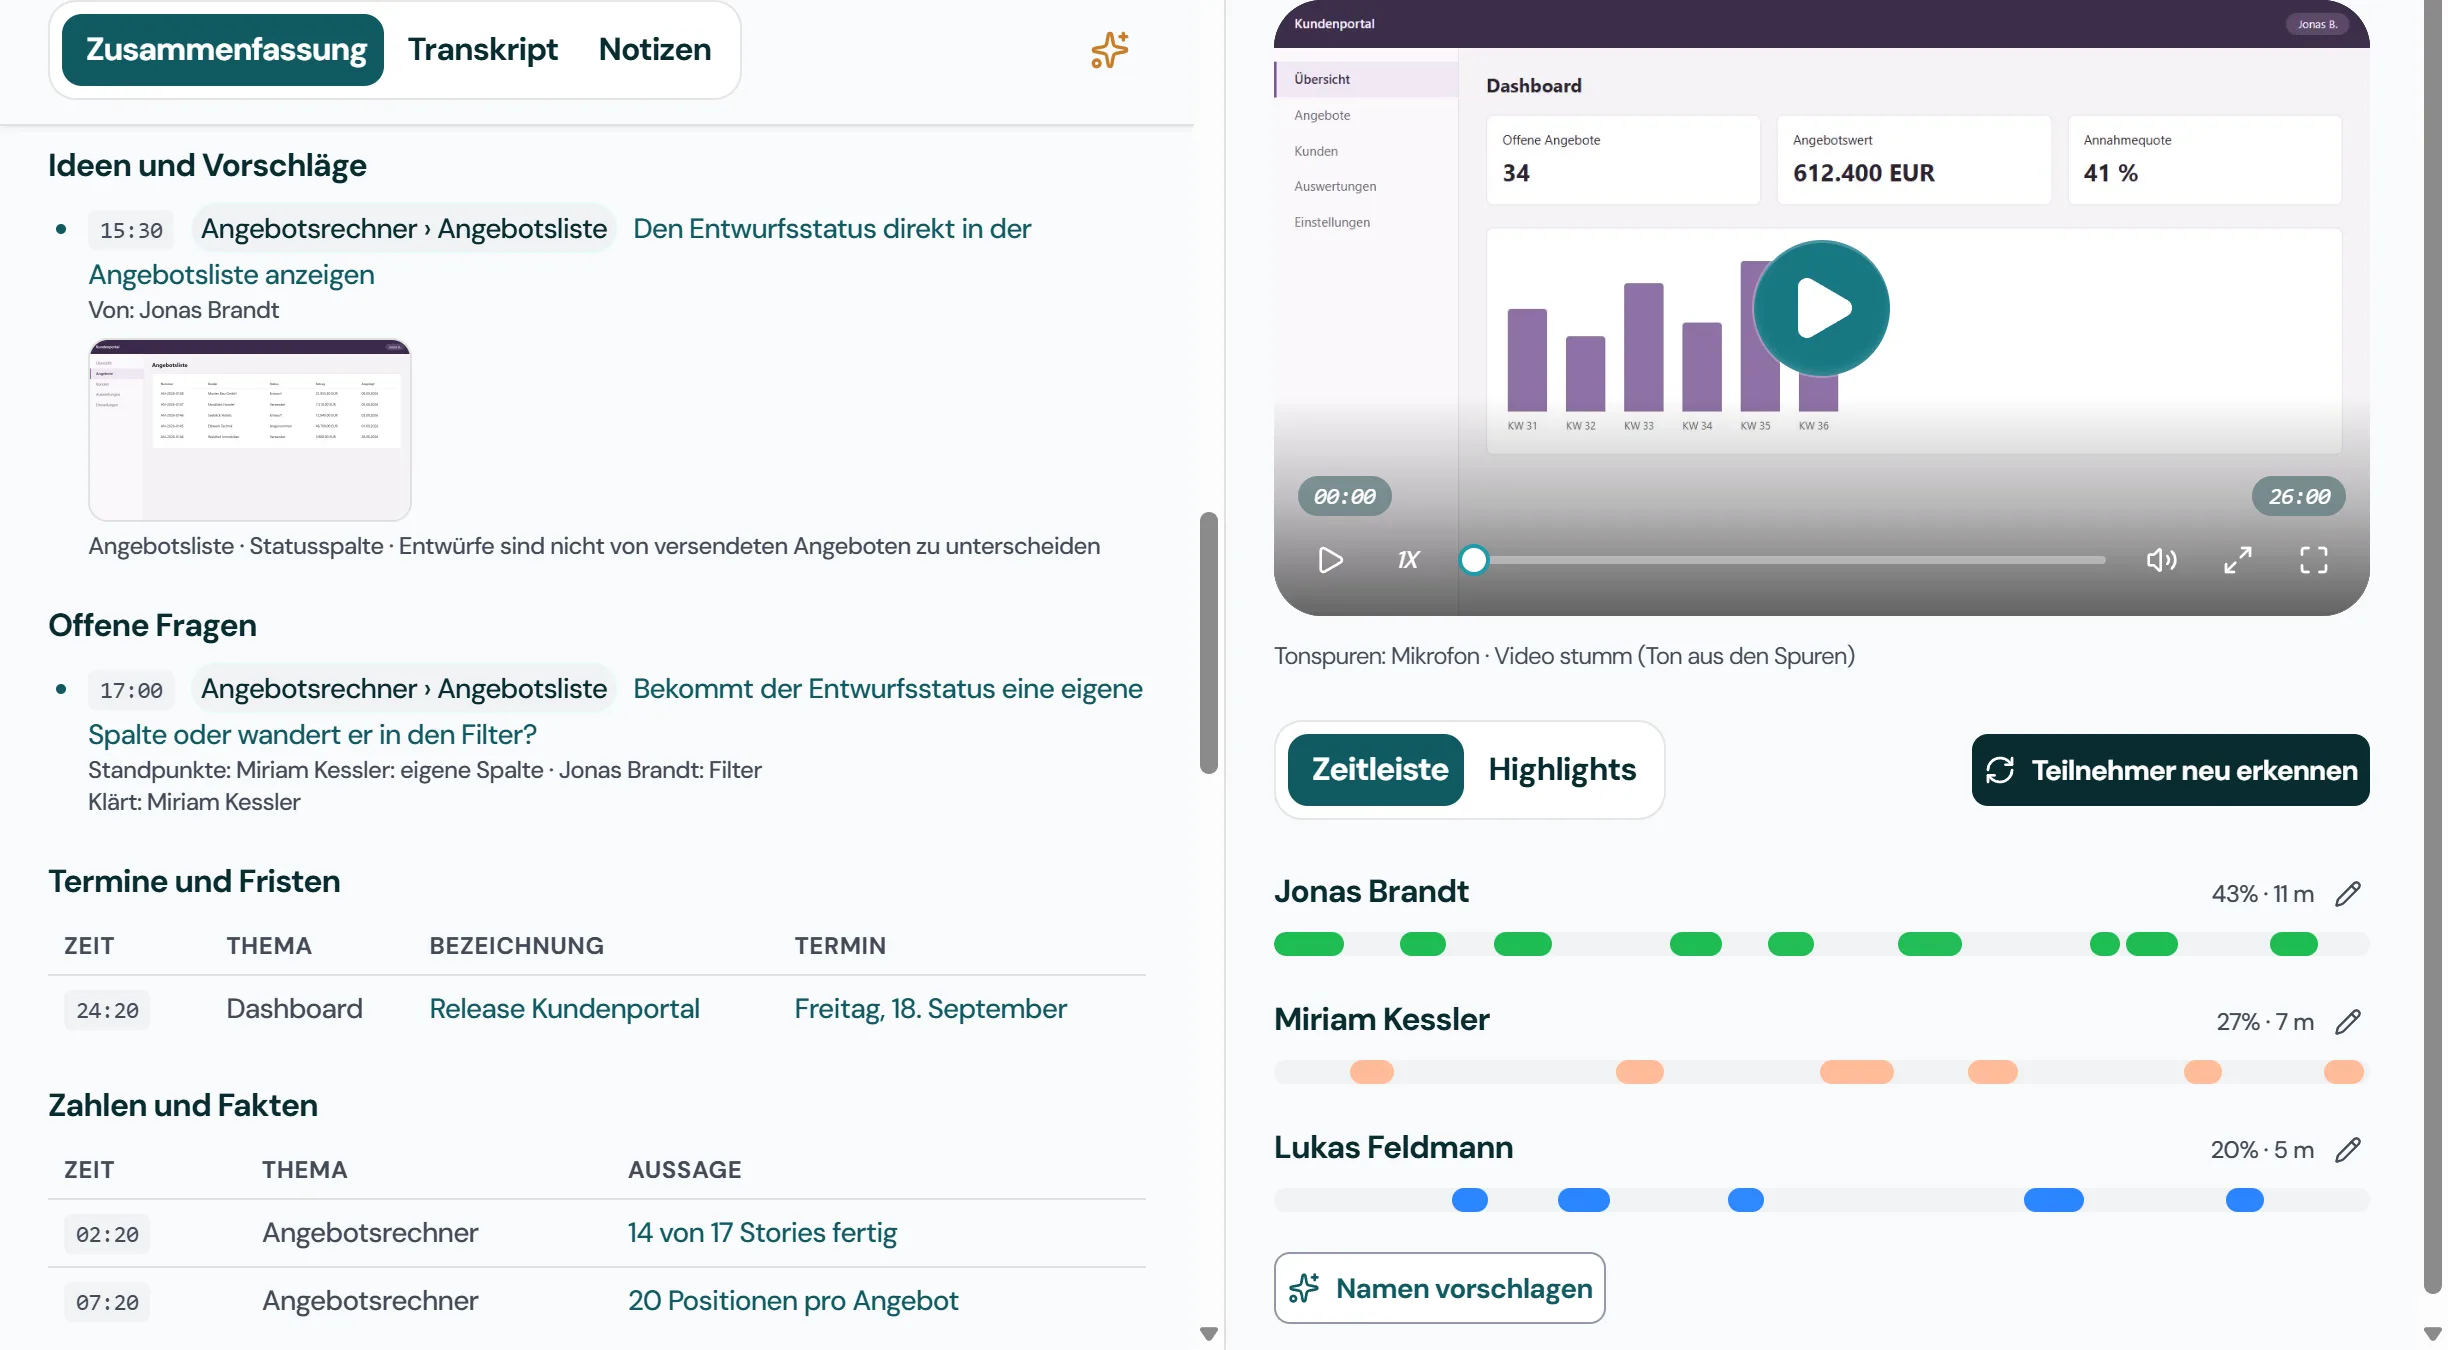
Task: Select the Zeitleiste tab
Action: [x=1376, y=770]
